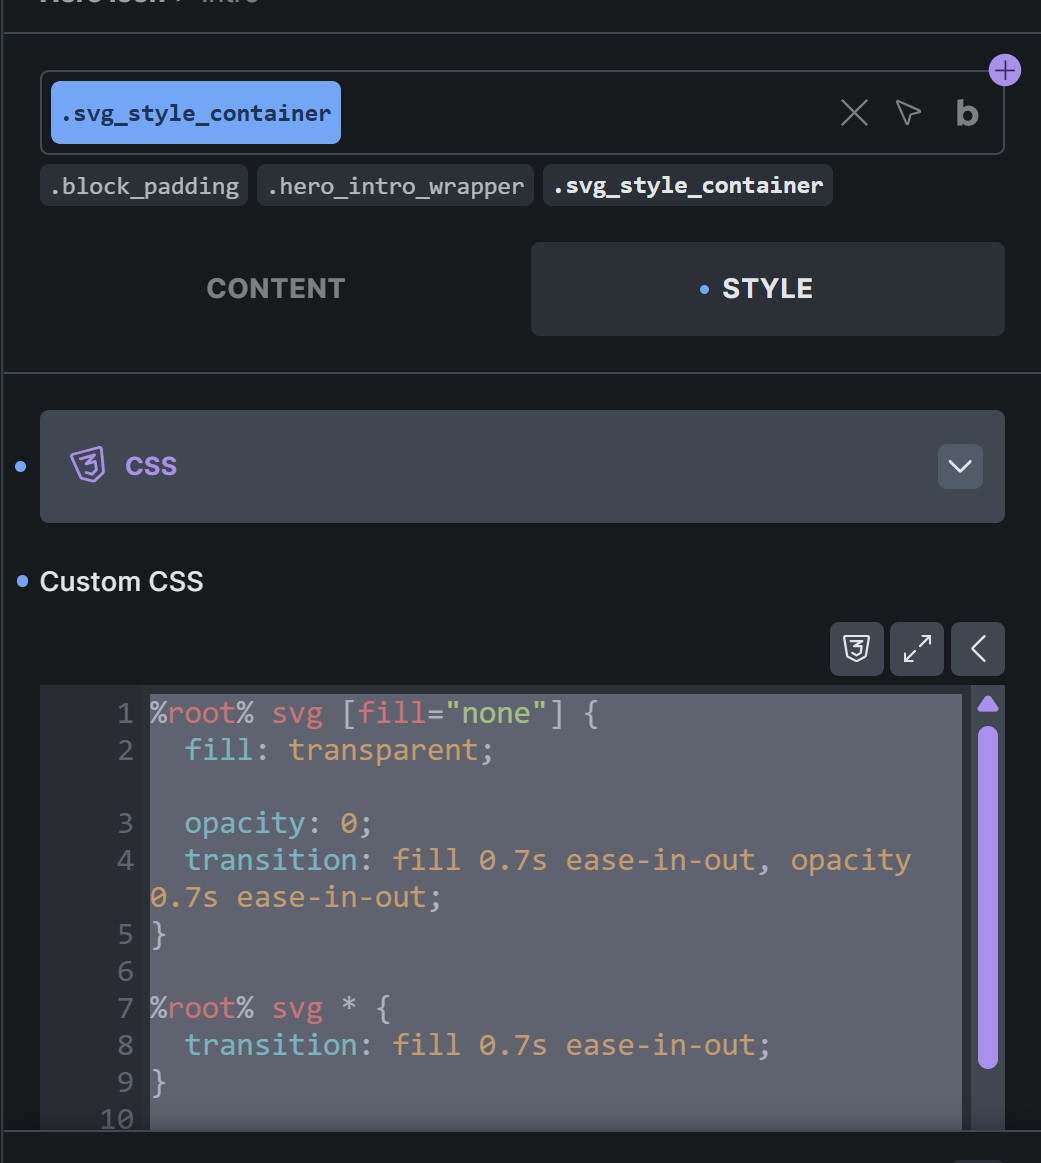This screenshot has width=1041, height=1163.
Task: Click the left arrow icon above editor
Action: coord(978,650)
